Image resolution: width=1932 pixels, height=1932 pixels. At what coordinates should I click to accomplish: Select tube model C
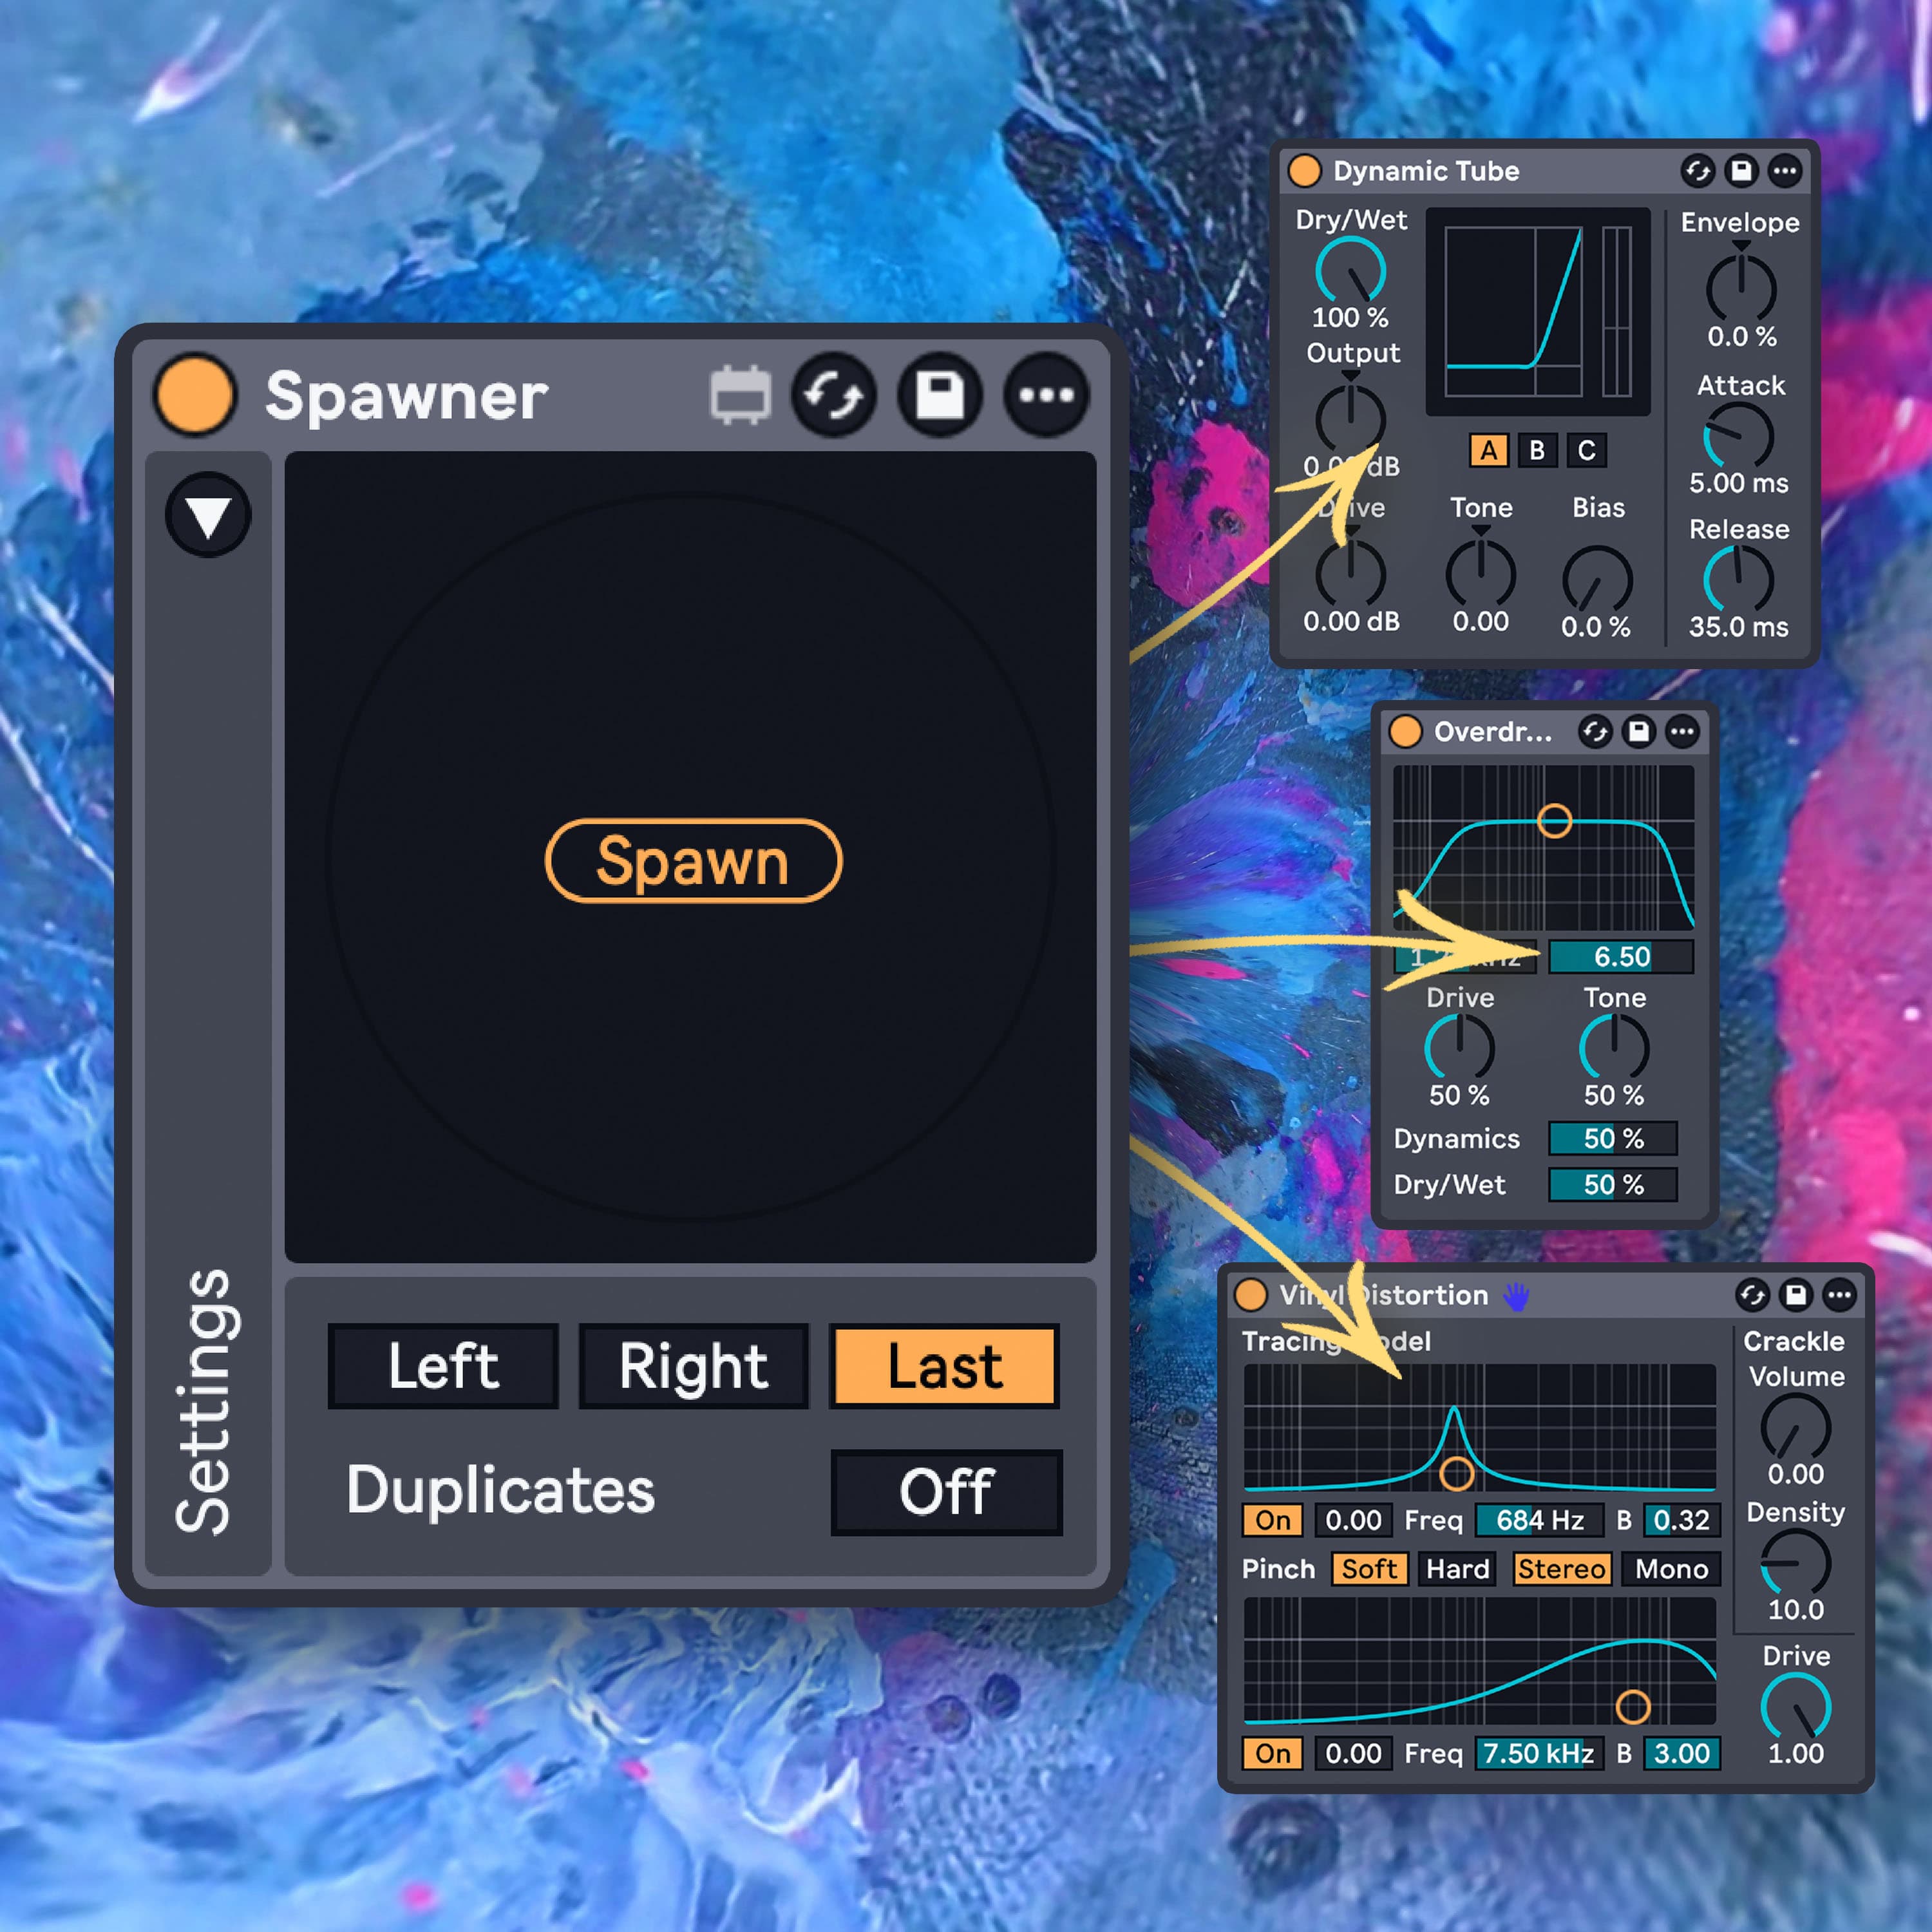coord(1587,451)
